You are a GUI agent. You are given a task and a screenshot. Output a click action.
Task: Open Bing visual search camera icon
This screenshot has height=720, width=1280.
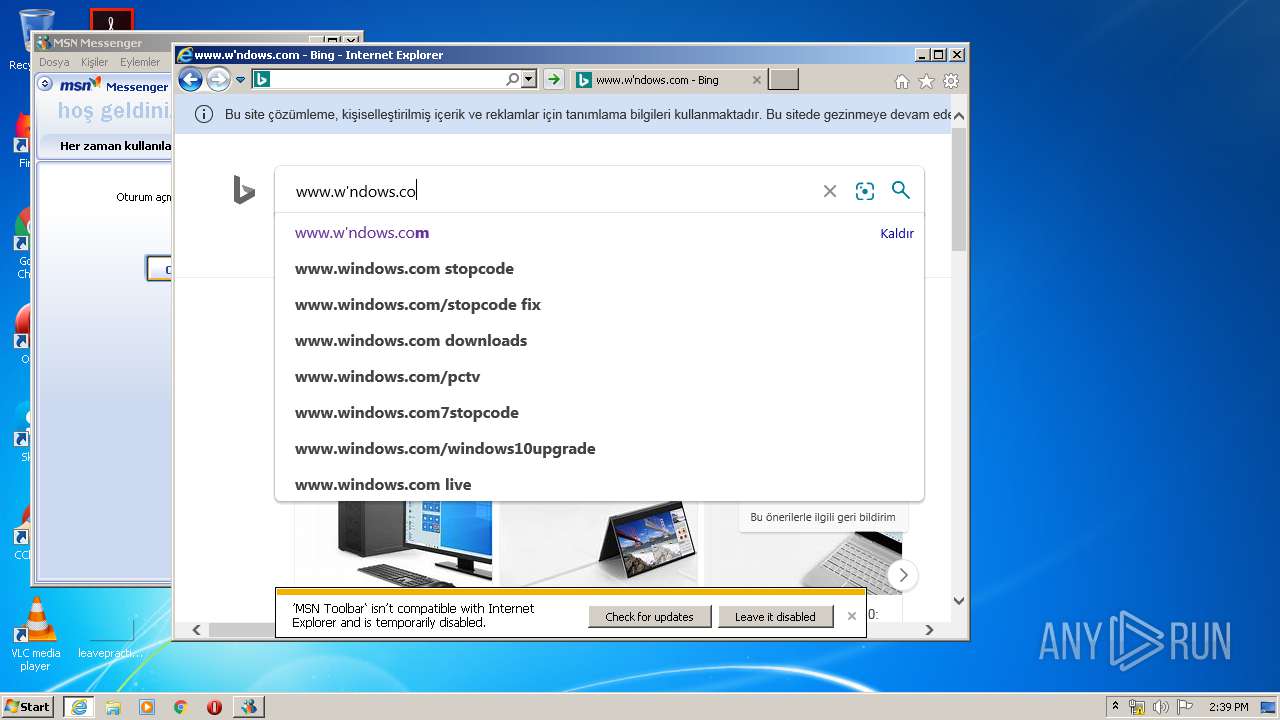point(865,191)
